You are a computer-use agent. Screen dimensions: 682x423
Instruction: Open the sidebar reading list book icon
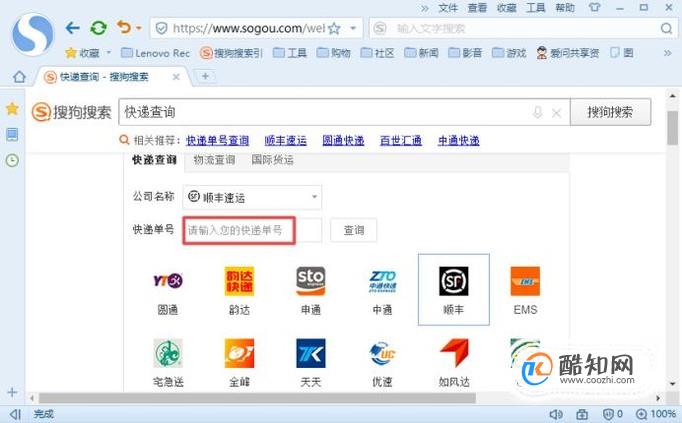[x=12, y=135]
